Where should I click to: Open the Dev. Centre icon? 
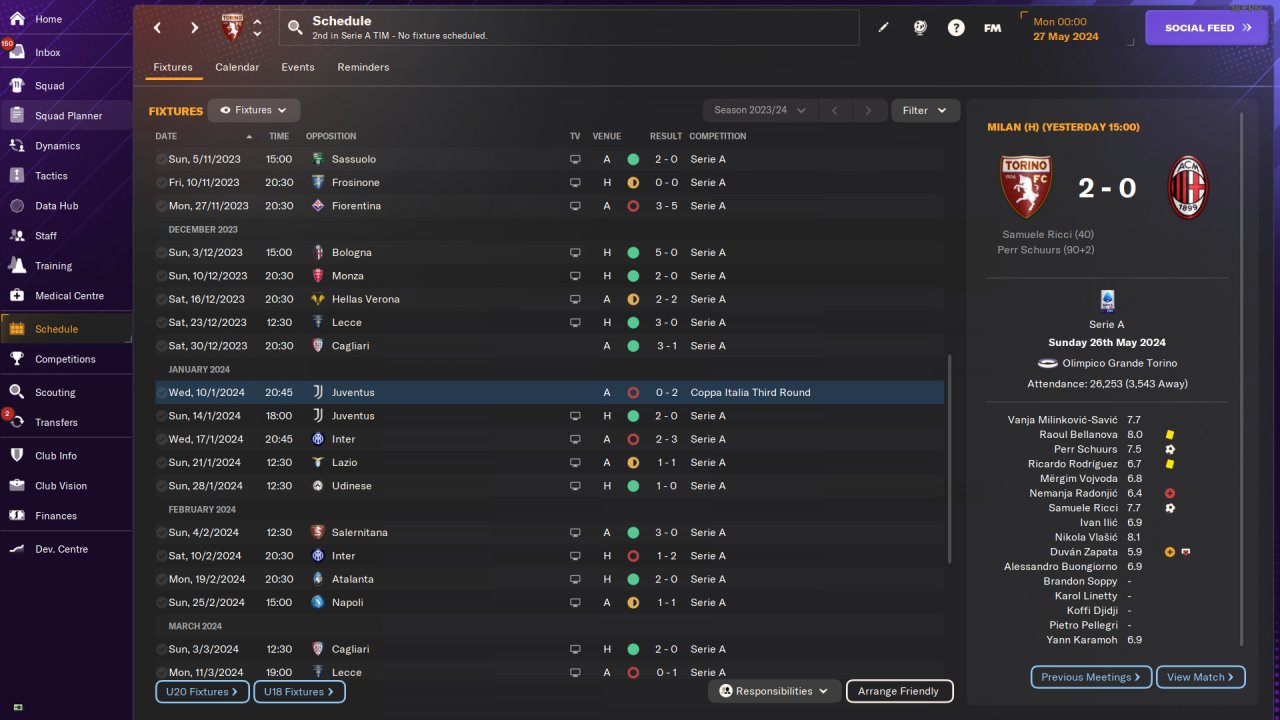tap(17, 549)
